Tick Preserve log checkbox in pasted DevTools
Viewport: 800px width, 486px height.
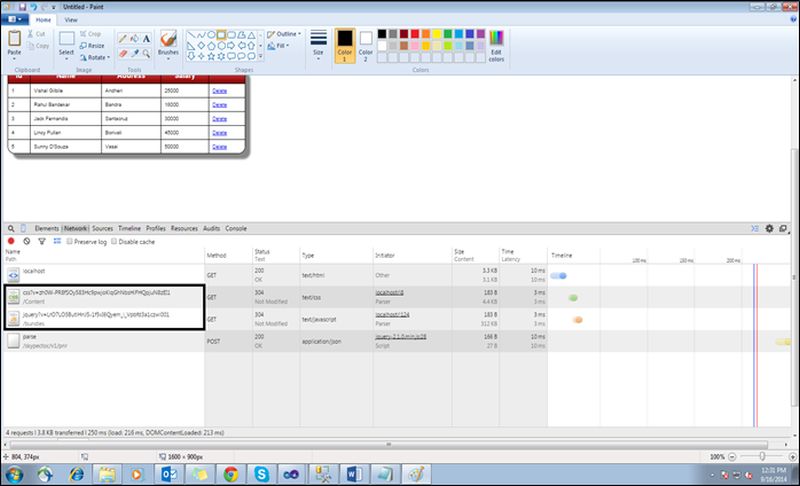[70, 241]
